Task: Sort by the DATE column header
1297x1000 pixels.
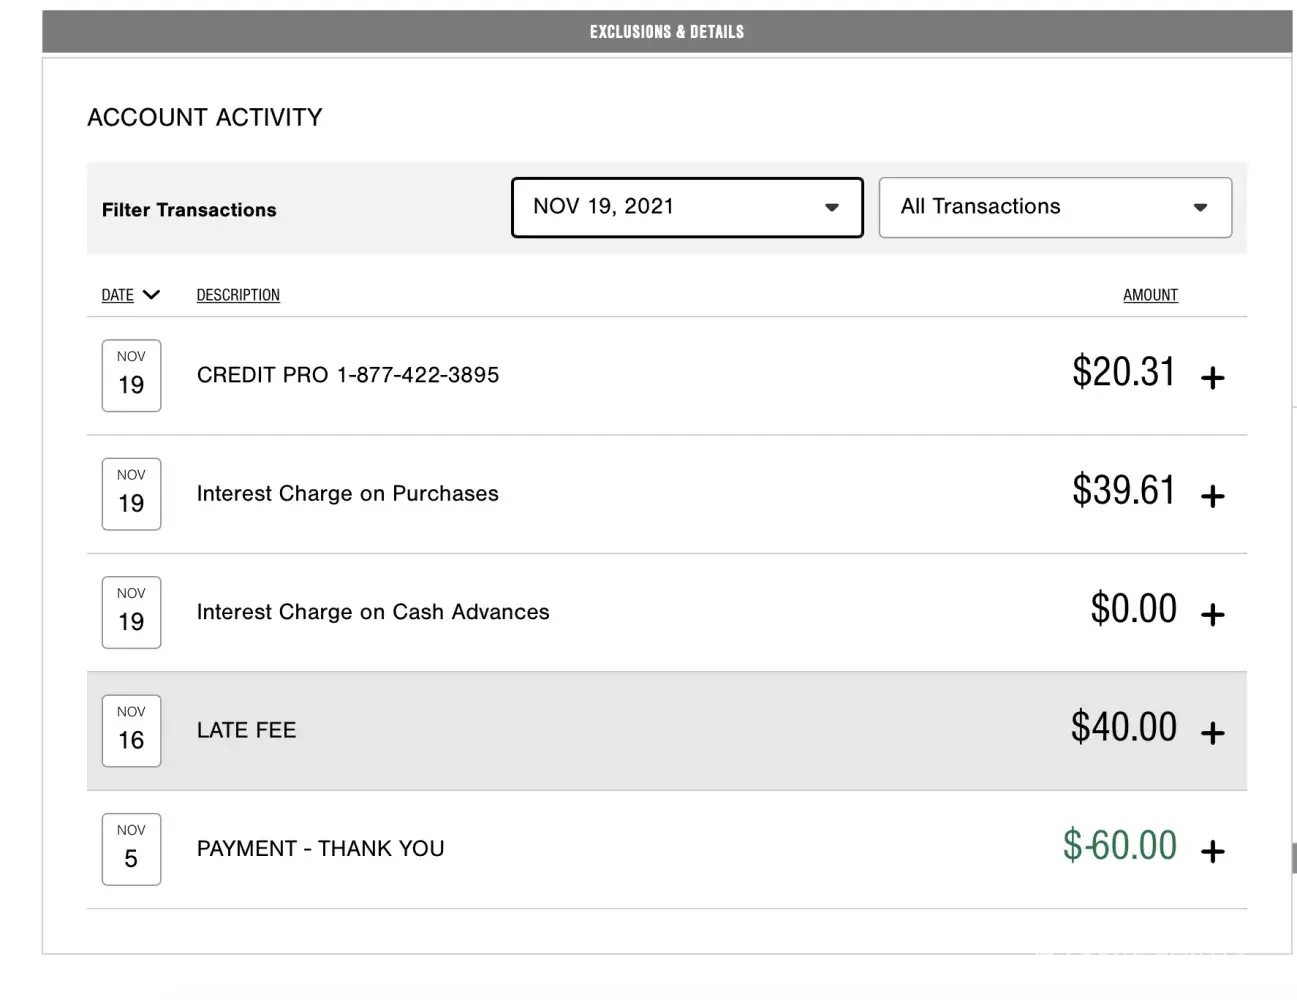Action: tap(117, 295)
